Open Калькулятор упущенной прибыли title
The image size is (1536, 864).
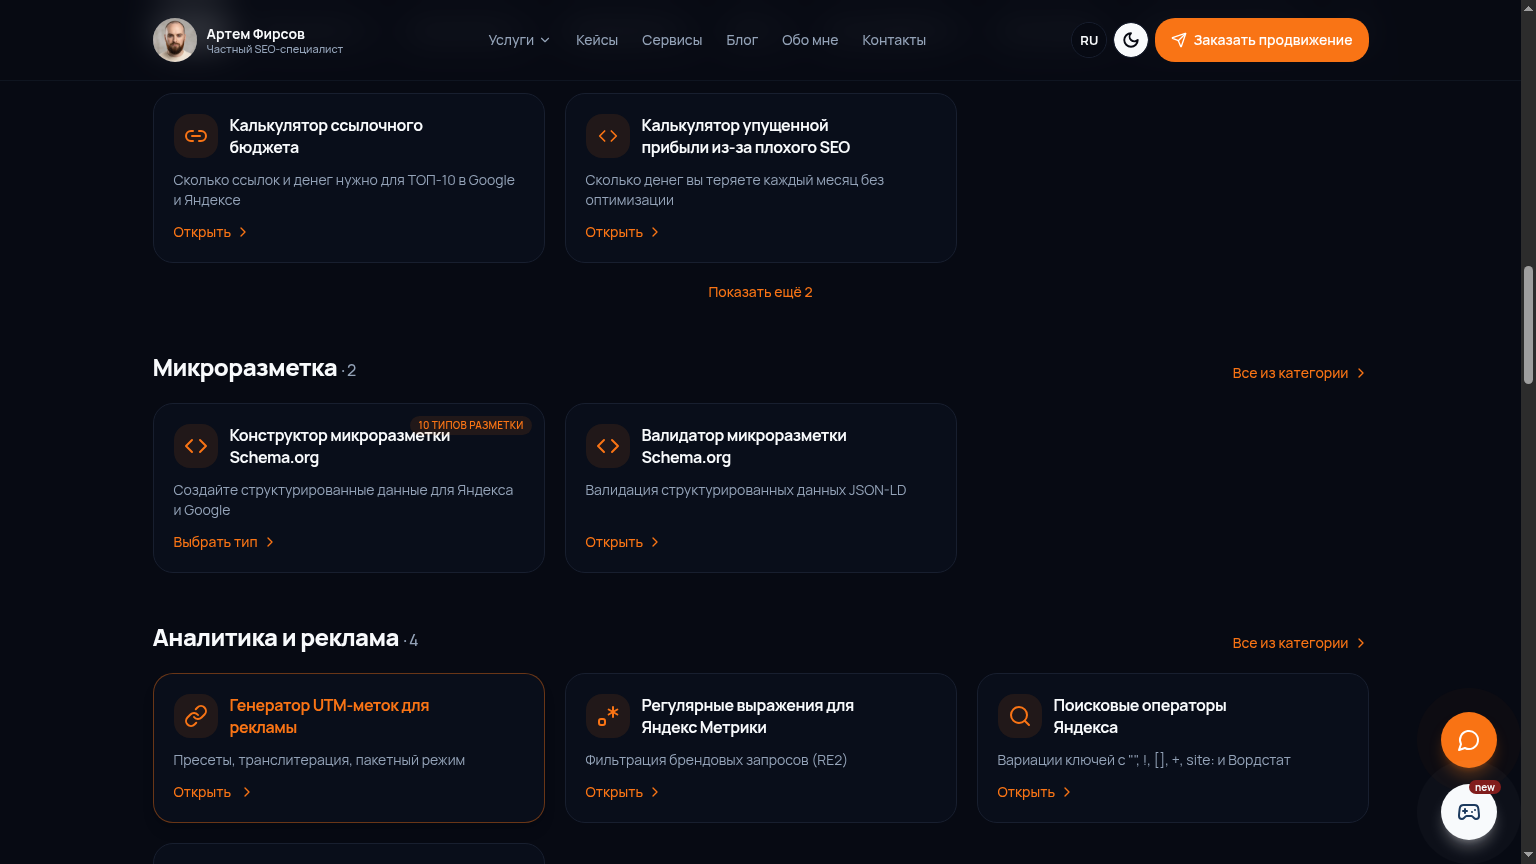pyautogui.click(x=746, y=136)
